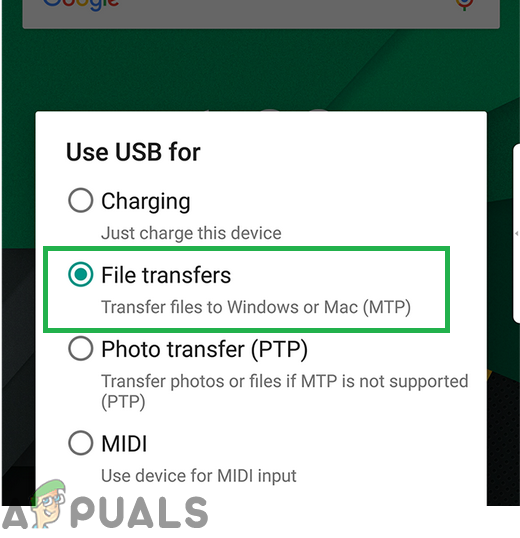This screenshot has height=538, width=520.
Task: Choose the Charging option label
Action: (145, 201)
